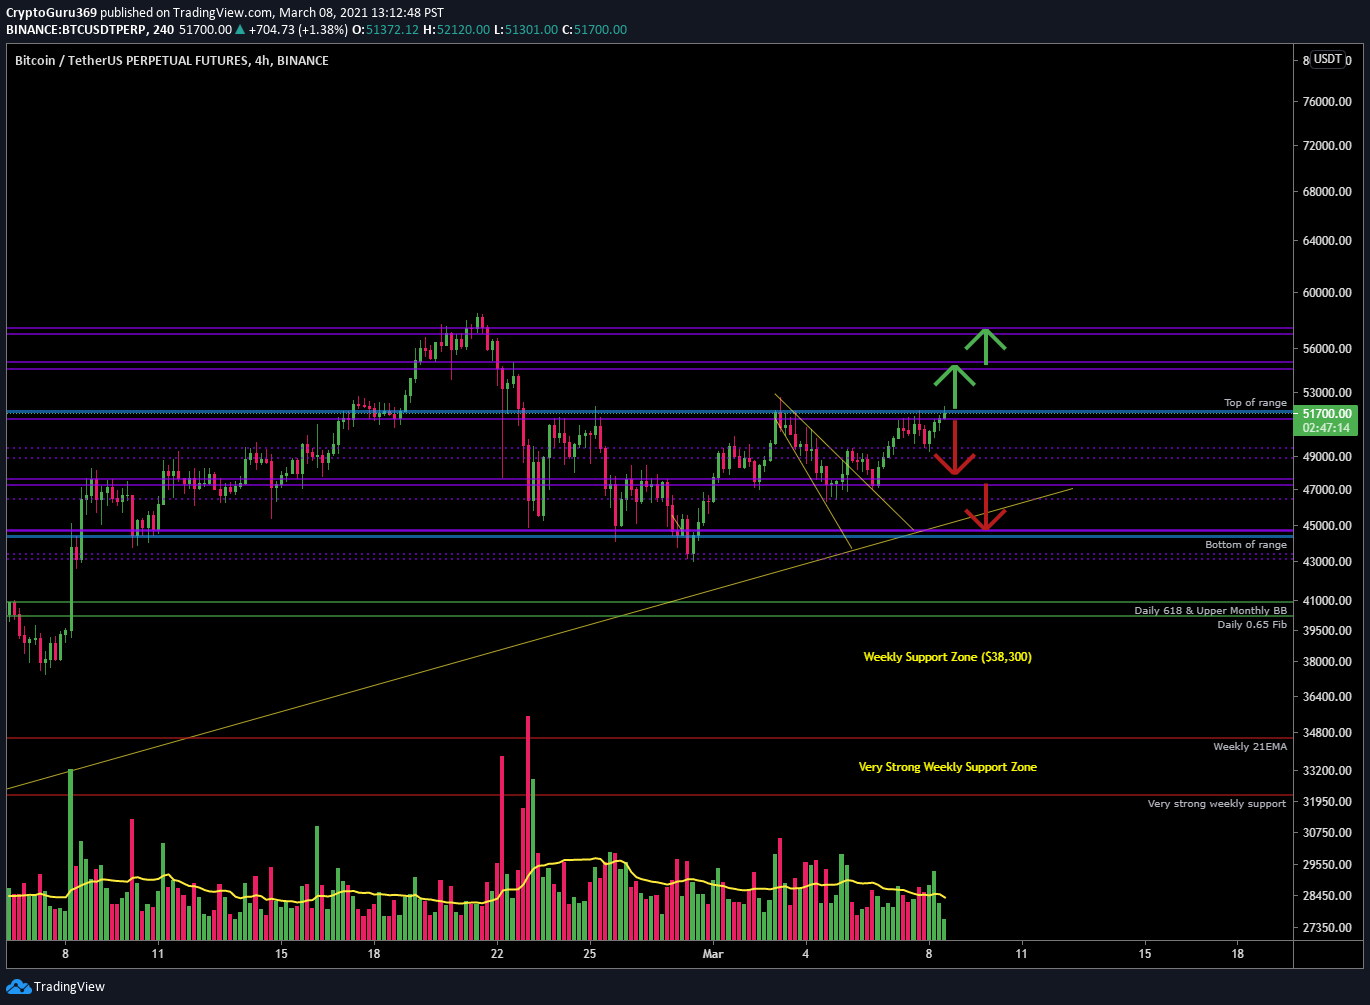Click 76000.00 on the price axis
The width and height of the screenshot is (1370, 1005).
pyautogui.click(x=1325, y=102)
